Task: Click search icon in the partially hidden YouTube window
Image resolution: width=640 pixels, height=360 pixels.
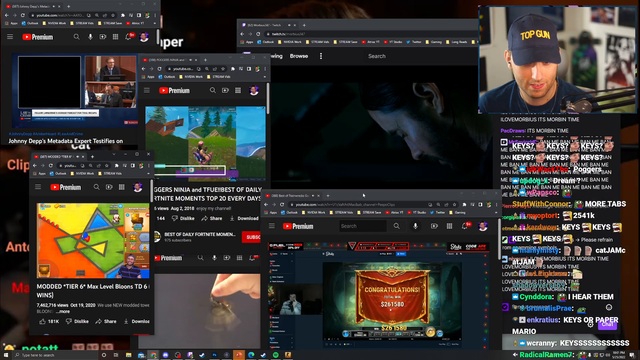Action: pos(200,258)
